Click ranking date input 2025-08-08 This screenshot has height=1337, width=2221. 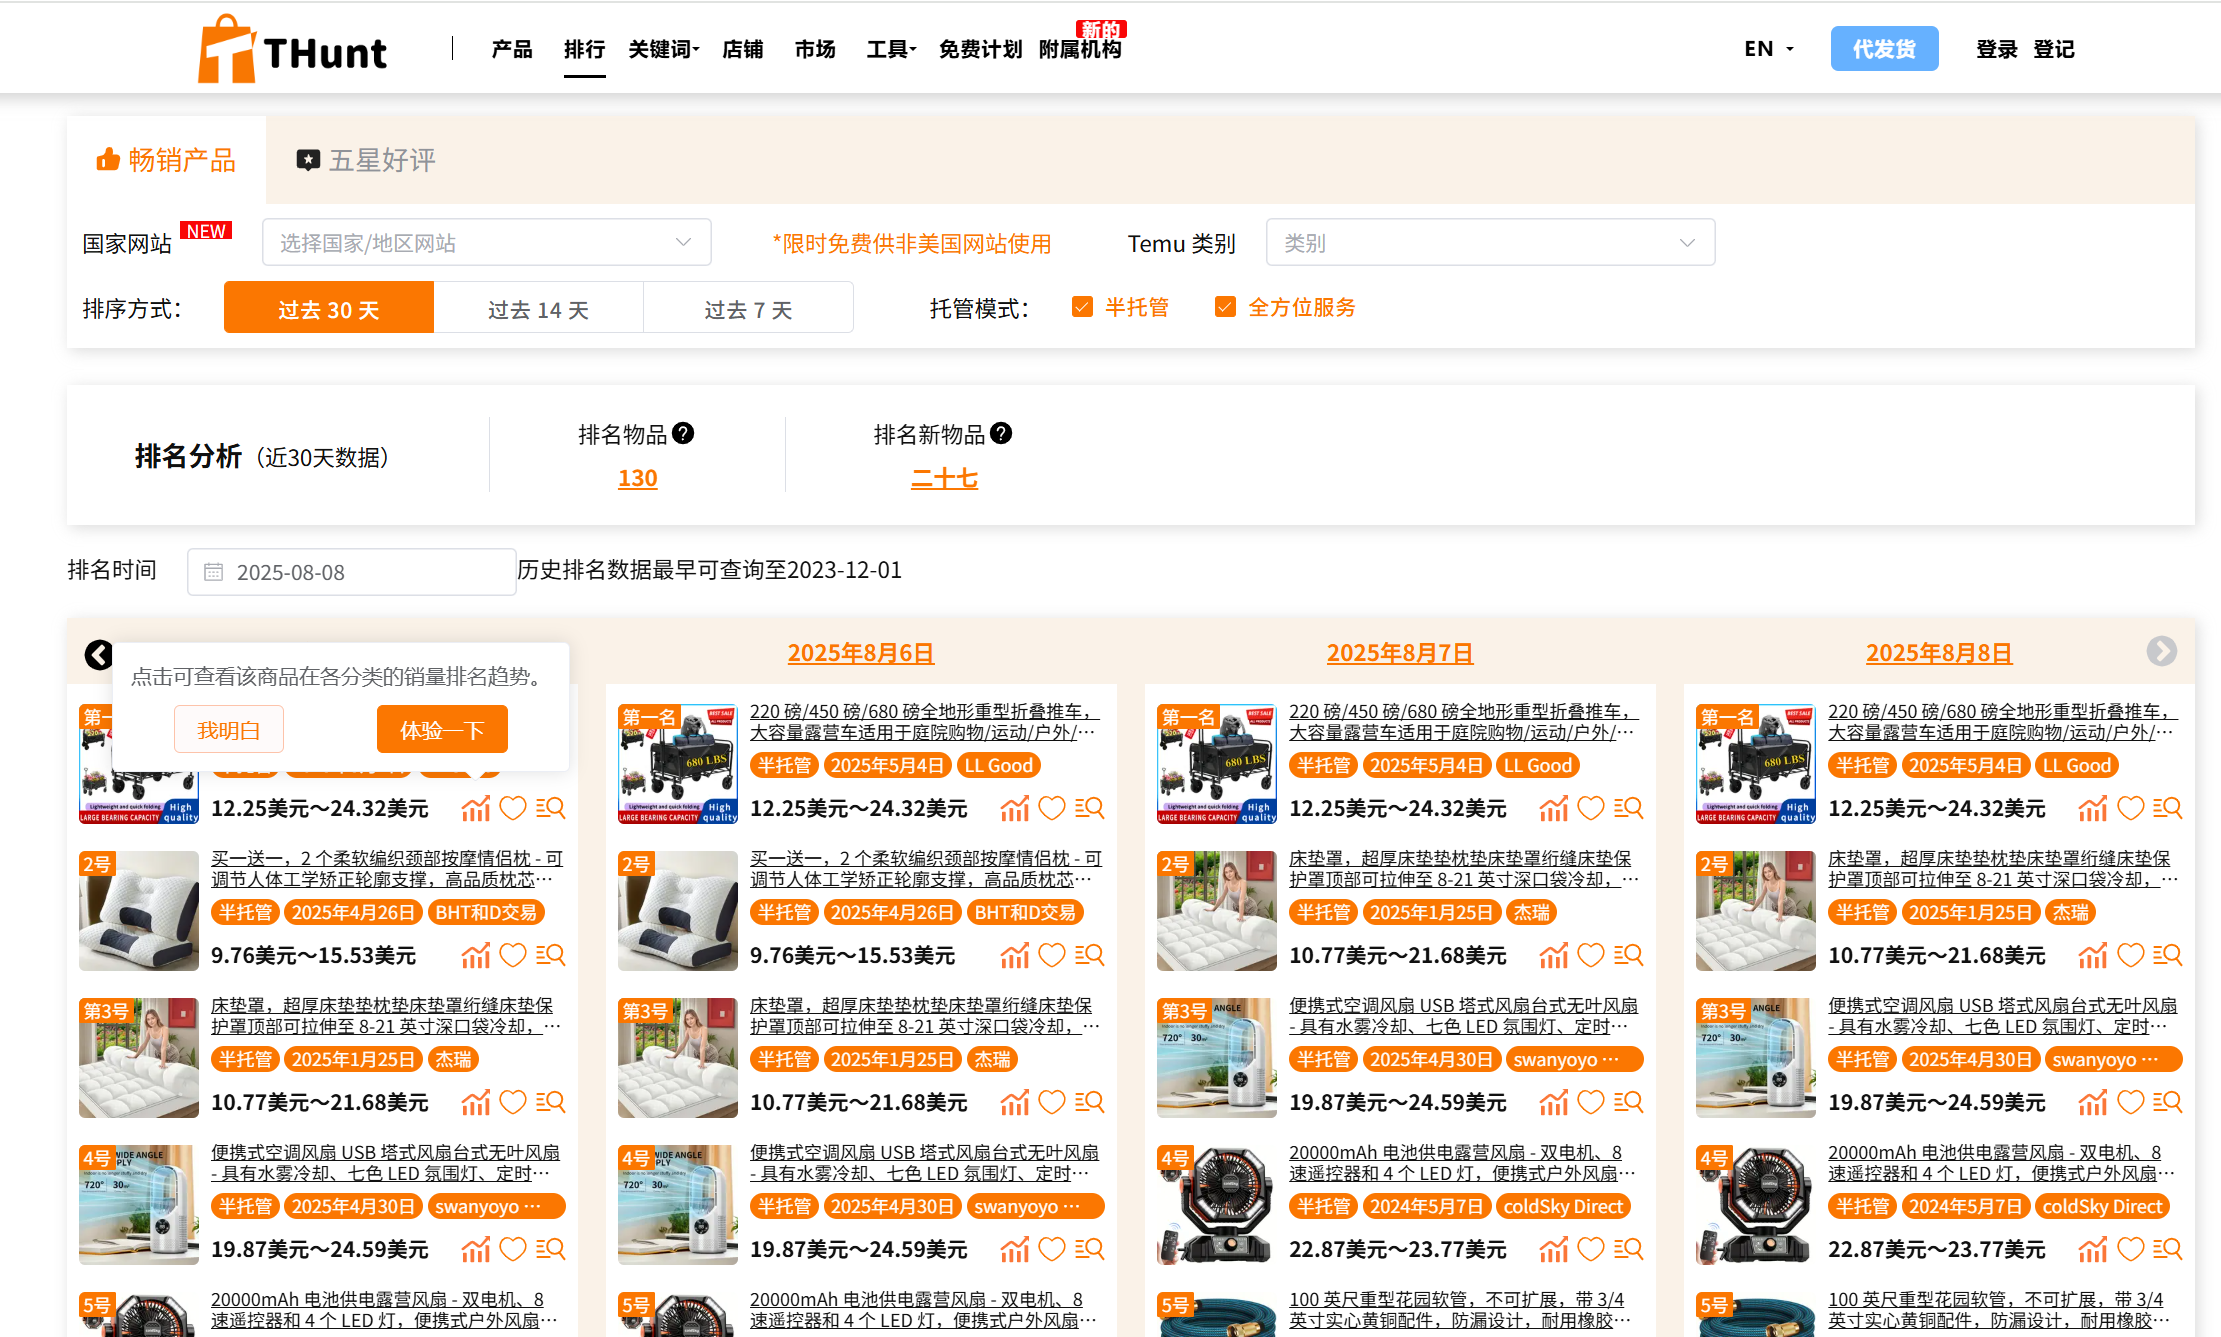coord(351,572)
